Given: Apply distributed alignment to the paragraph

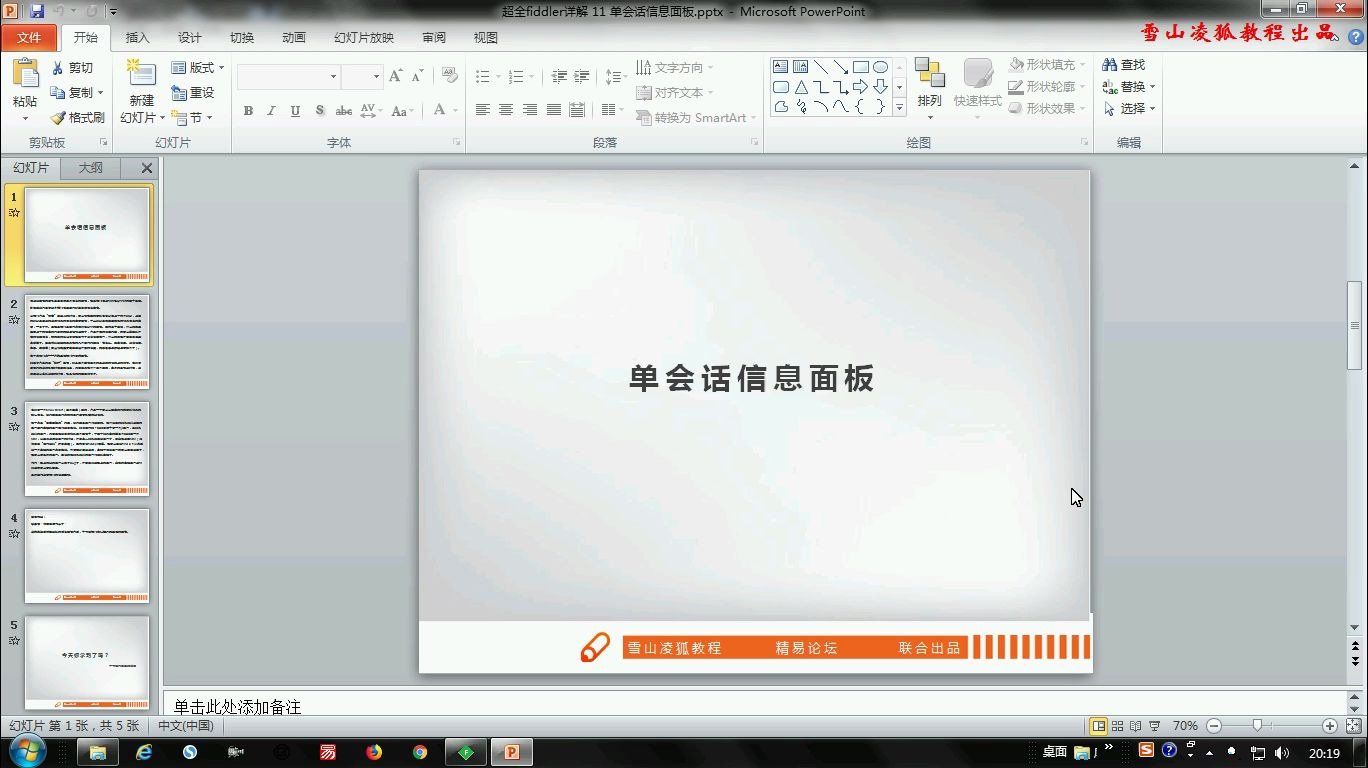Looking at the screenshot, I should coord(577,110).
